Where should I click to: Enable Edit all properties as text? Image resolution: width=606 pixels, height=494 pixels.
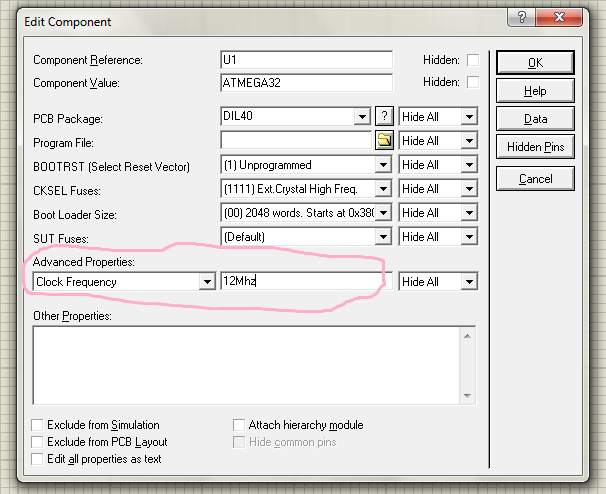pos(37,459)
